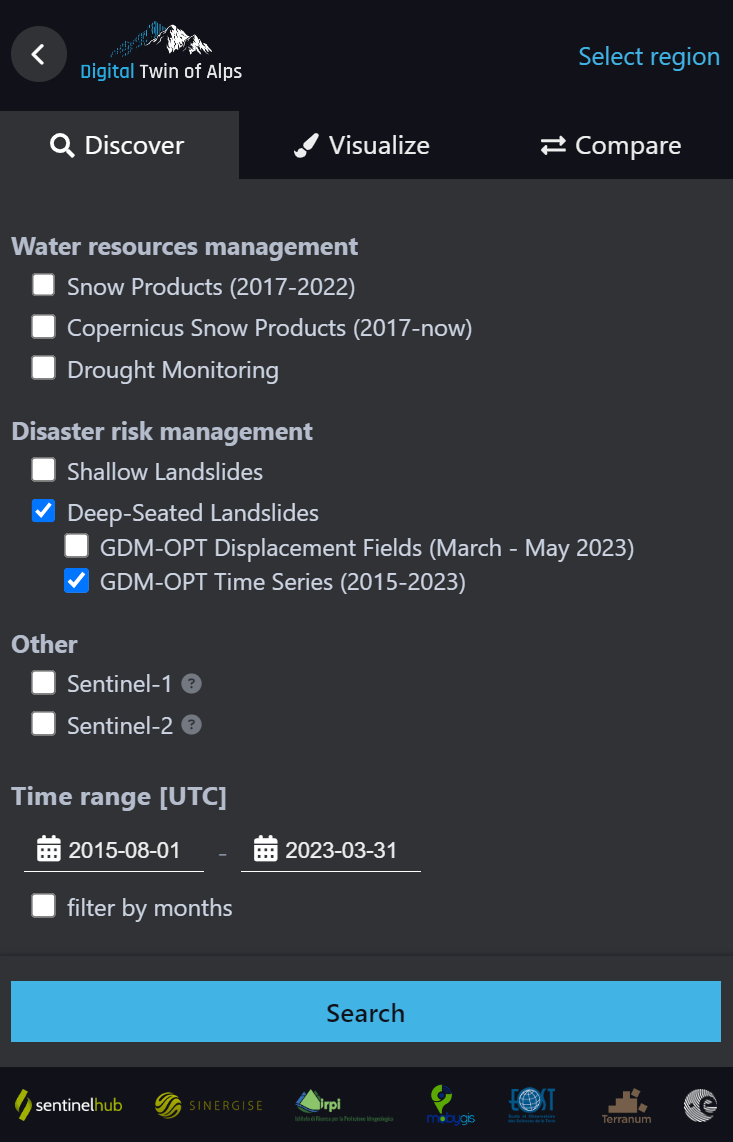Open calendar icon for end date
733x1142 pixels.
tap(265, 849)
